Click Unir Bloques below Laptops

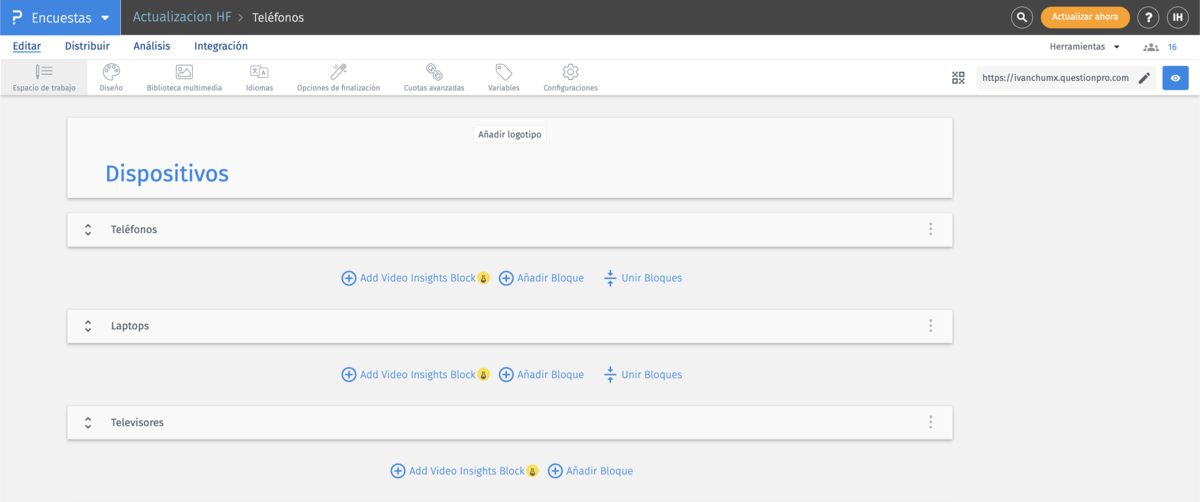(643, 375)
